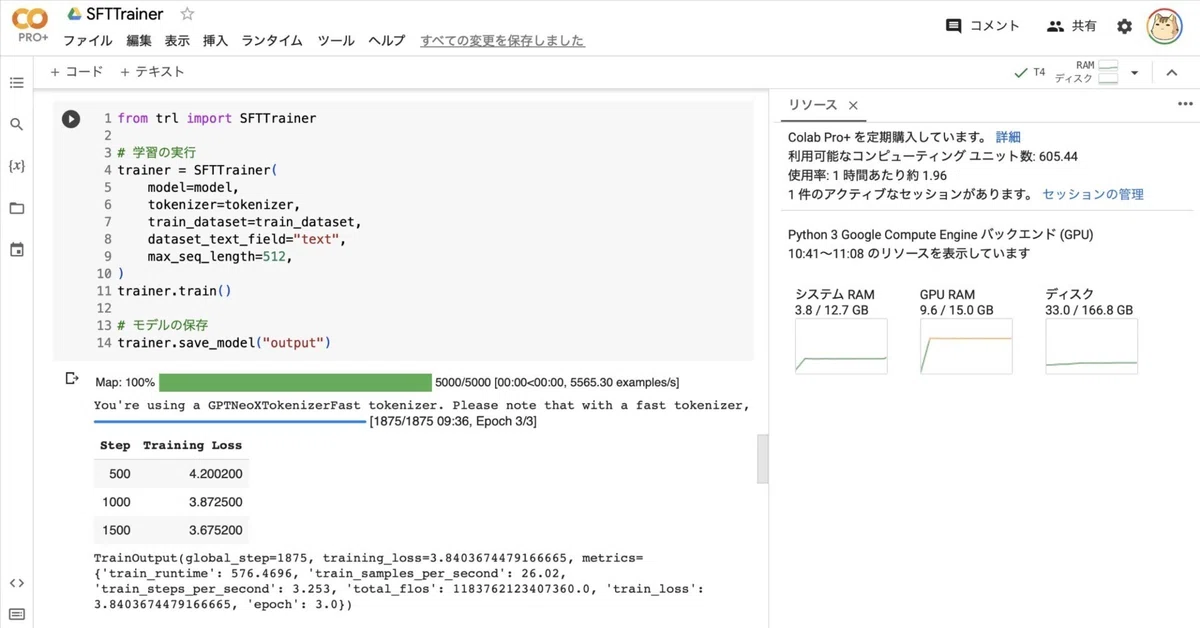Open the ランタイム menu
This screenshot has width=1200, height=628.
273,41
